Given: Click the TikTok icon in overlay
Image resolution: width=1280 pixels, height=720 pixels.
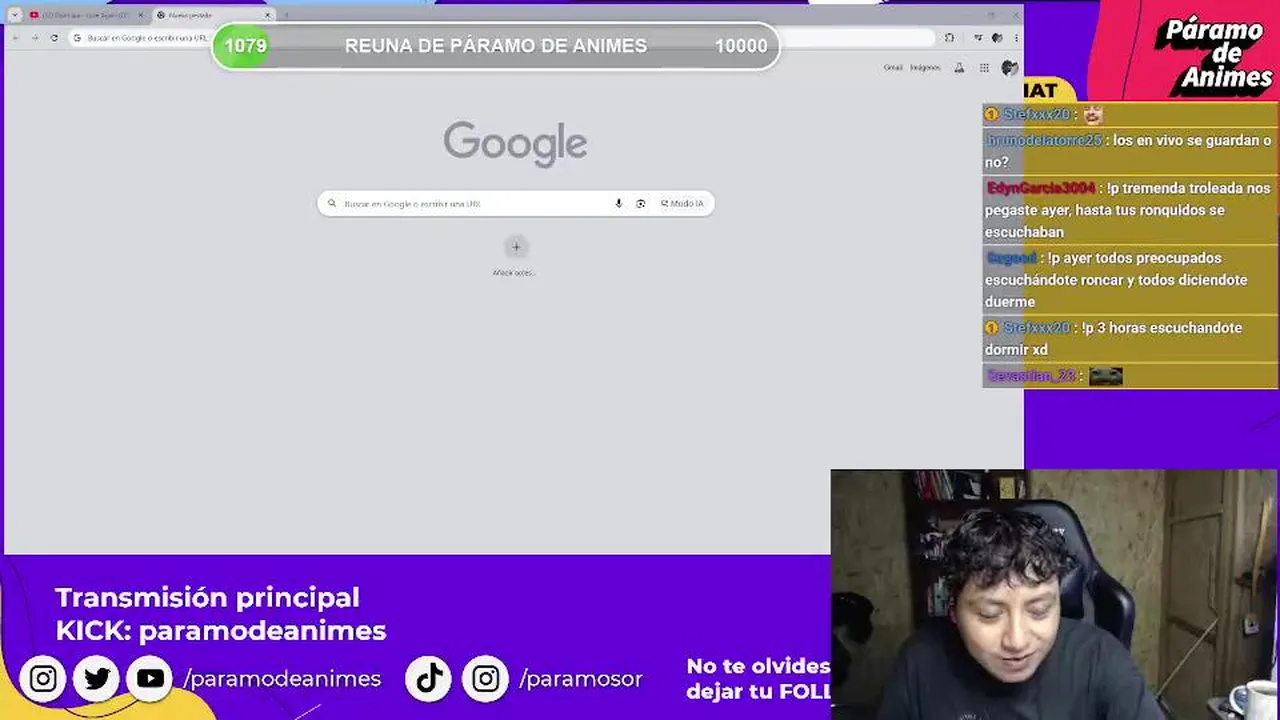Looking at the screenshot, I should click(x=429, y=679).
